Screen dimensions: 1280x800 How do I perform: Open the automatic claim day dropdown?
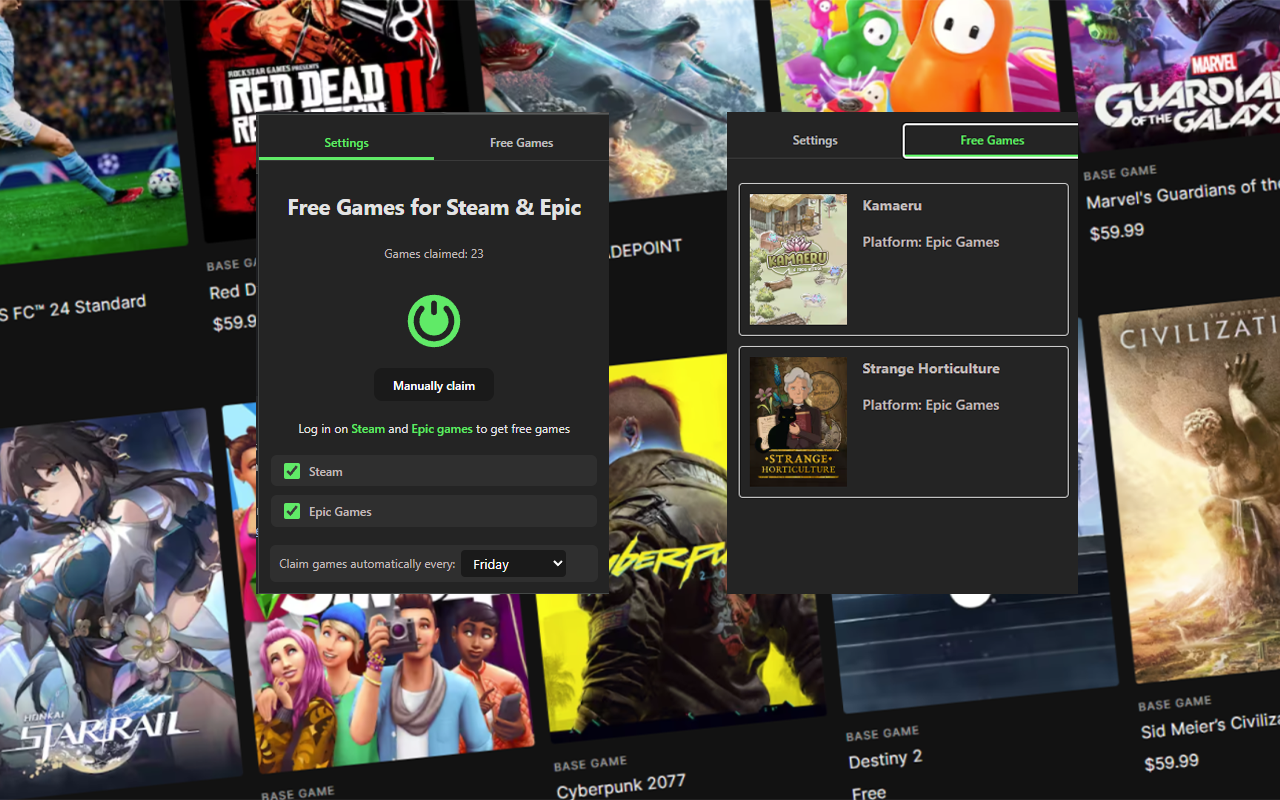[x=513, y=563]
